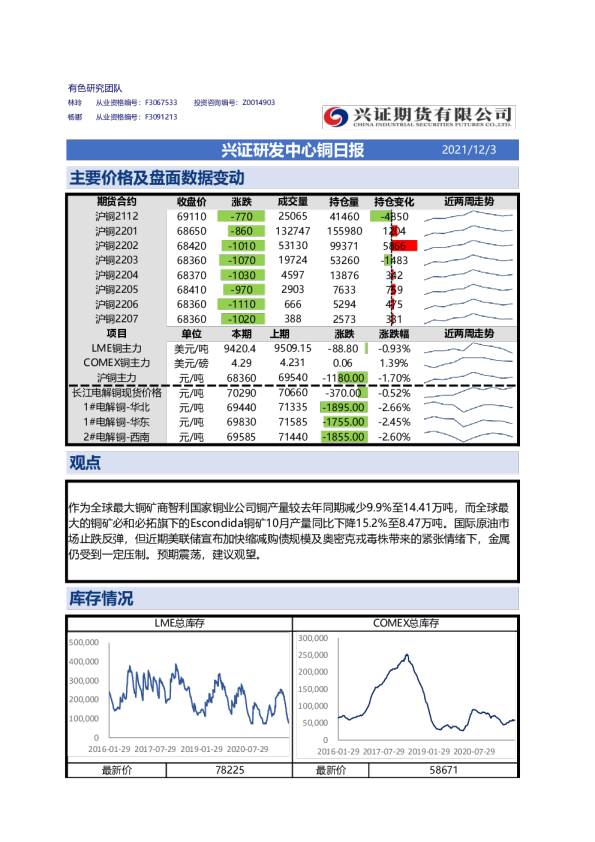Open the LME total inventory line chart
Screen dimensions: 595x842
pos(179,694)
